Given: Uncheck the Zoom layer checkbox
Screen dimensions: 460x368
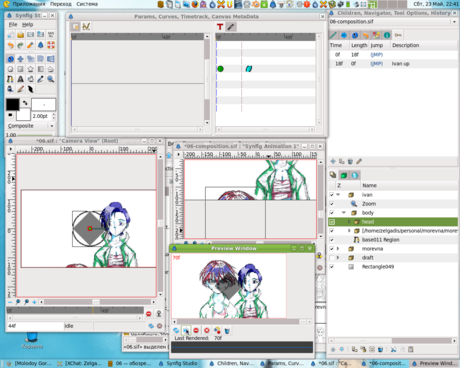Looking at the screenshot, I should coord(332,204).
